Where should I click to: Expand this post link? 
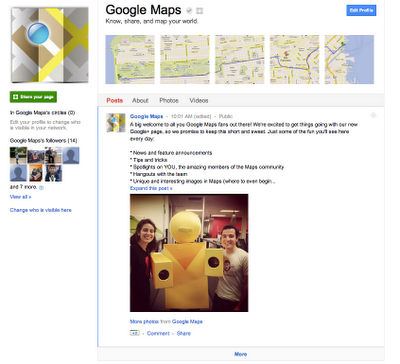(151, 188)
